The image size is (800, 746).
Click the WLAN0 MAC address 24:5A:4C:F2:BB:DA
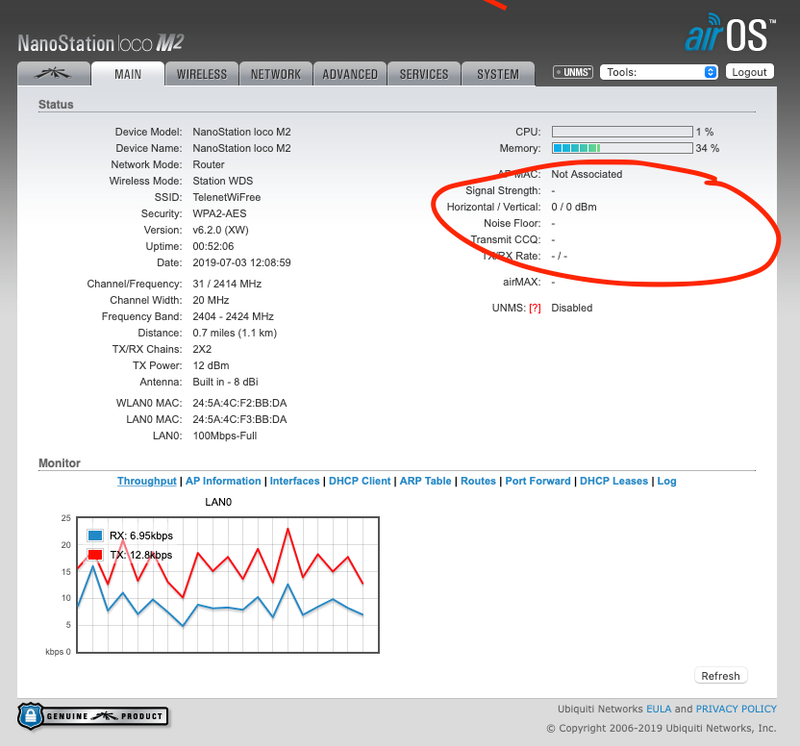click(240, 403)
